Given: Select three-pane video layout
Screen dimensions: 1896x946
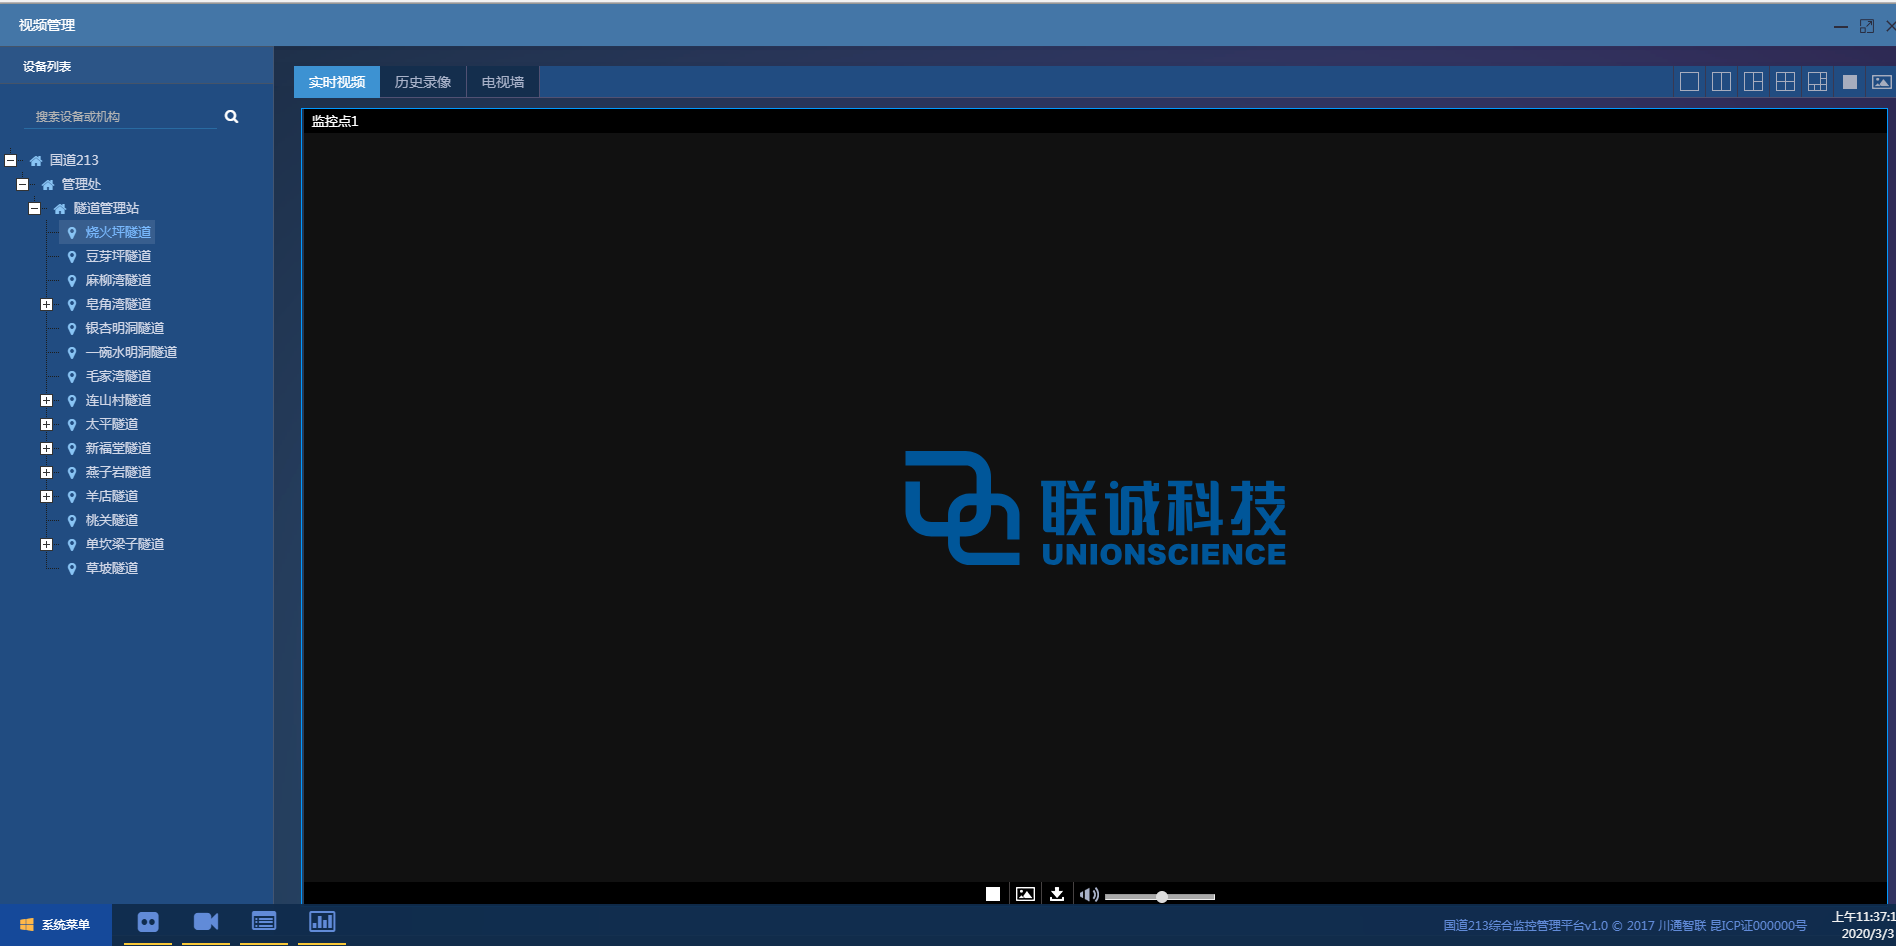Looking at the screenshot, I should tap(1753, 82).
